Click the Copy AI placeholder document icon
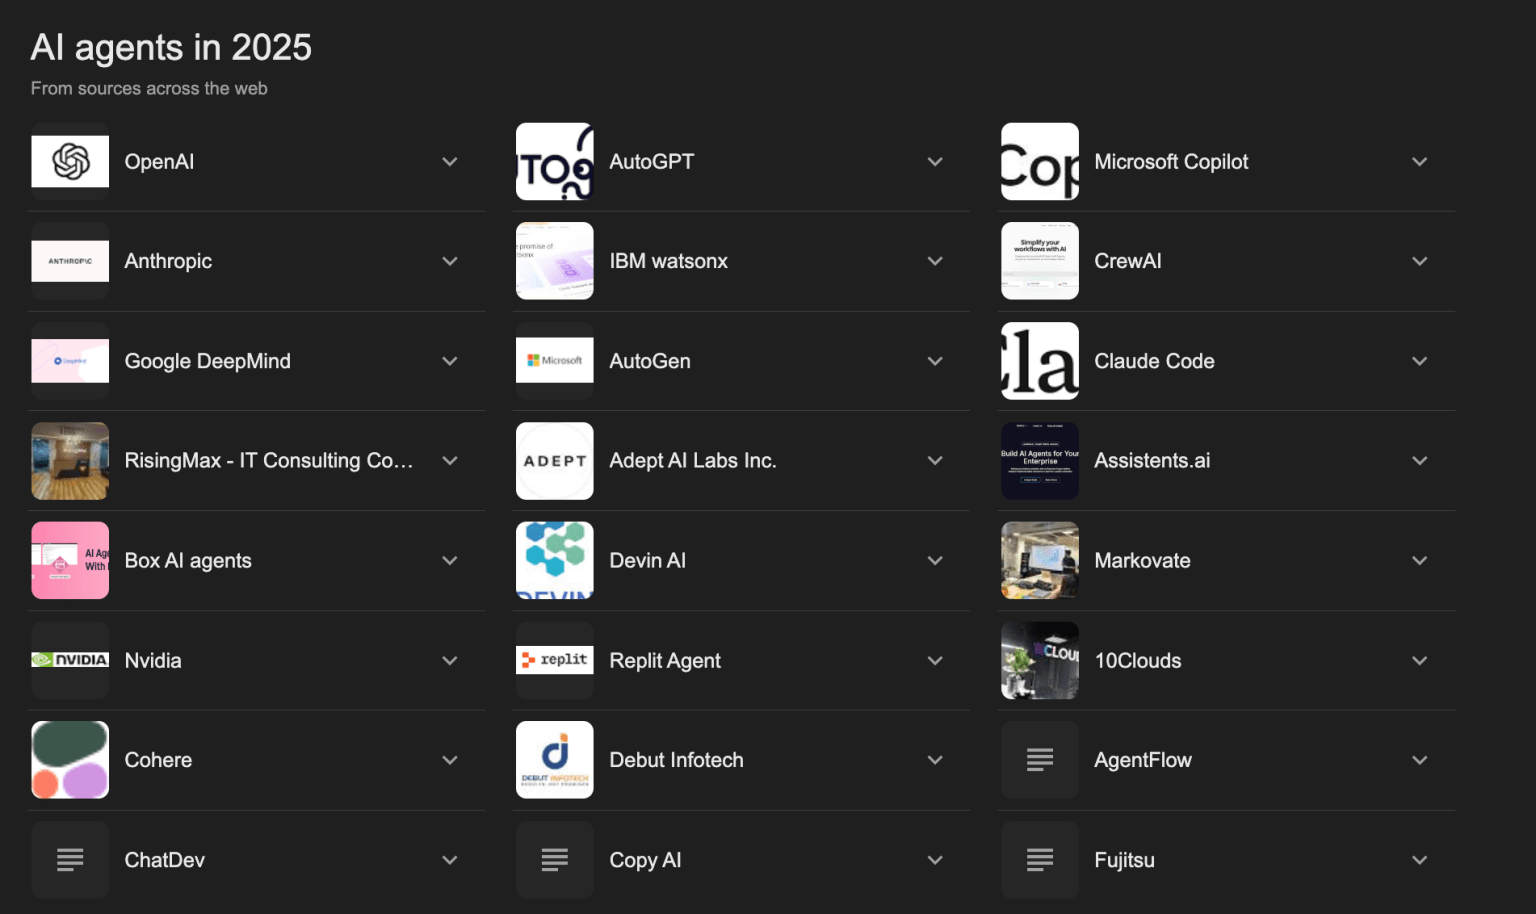 point(555,860)
